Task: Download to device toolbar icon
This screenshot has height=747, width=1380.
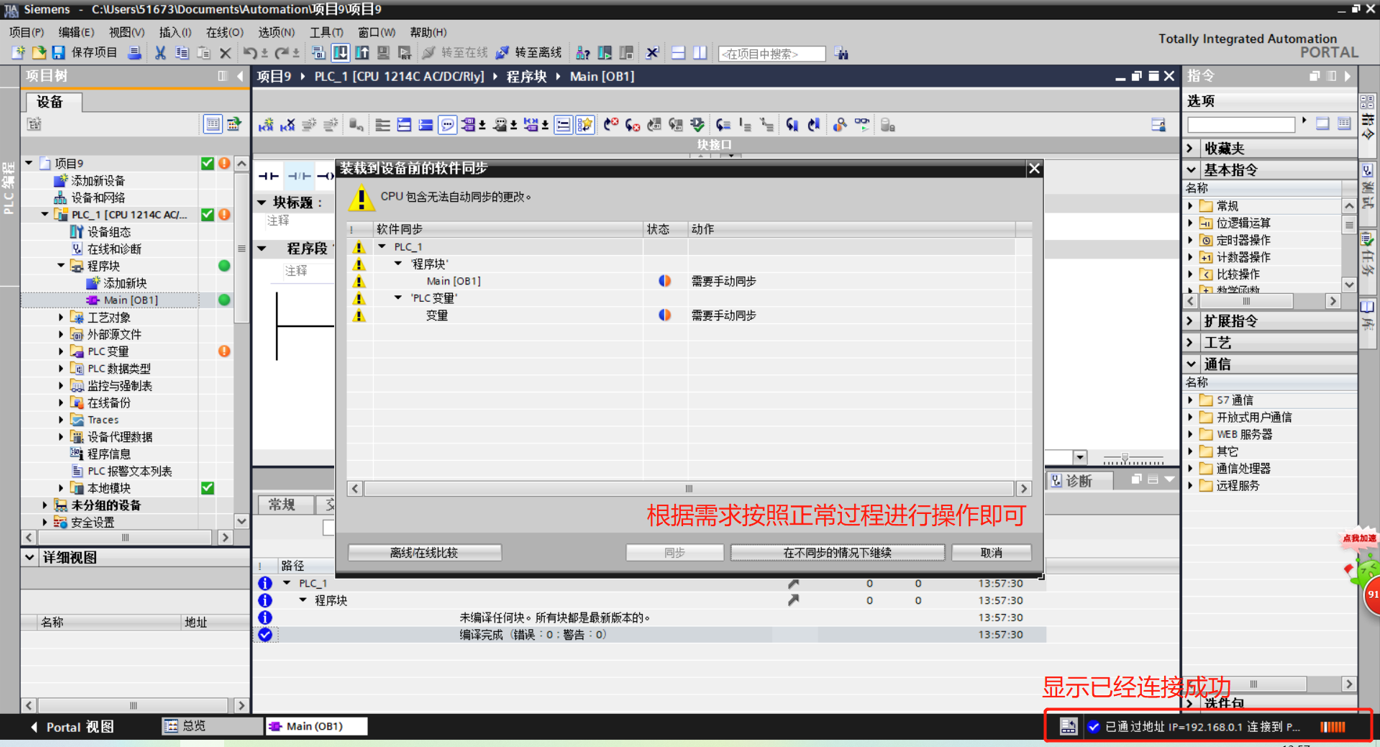Action: click(x=341, y=53)
